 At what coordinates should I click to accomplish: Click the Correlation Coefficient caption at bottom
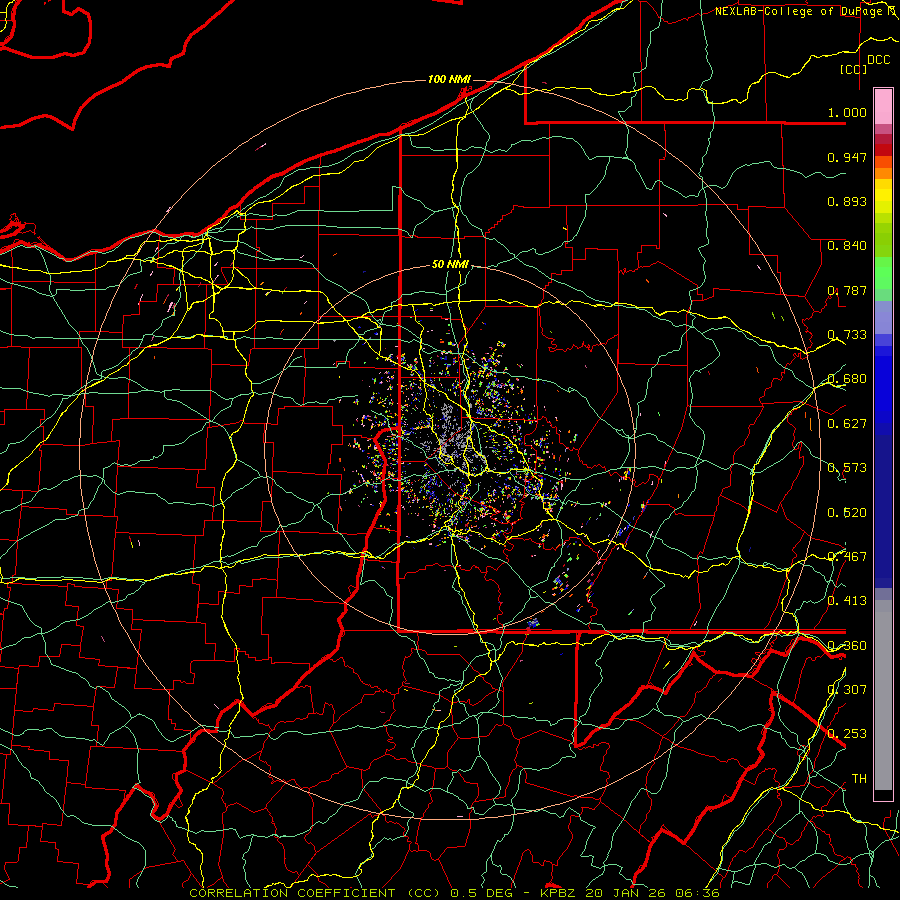pos(454,893)
